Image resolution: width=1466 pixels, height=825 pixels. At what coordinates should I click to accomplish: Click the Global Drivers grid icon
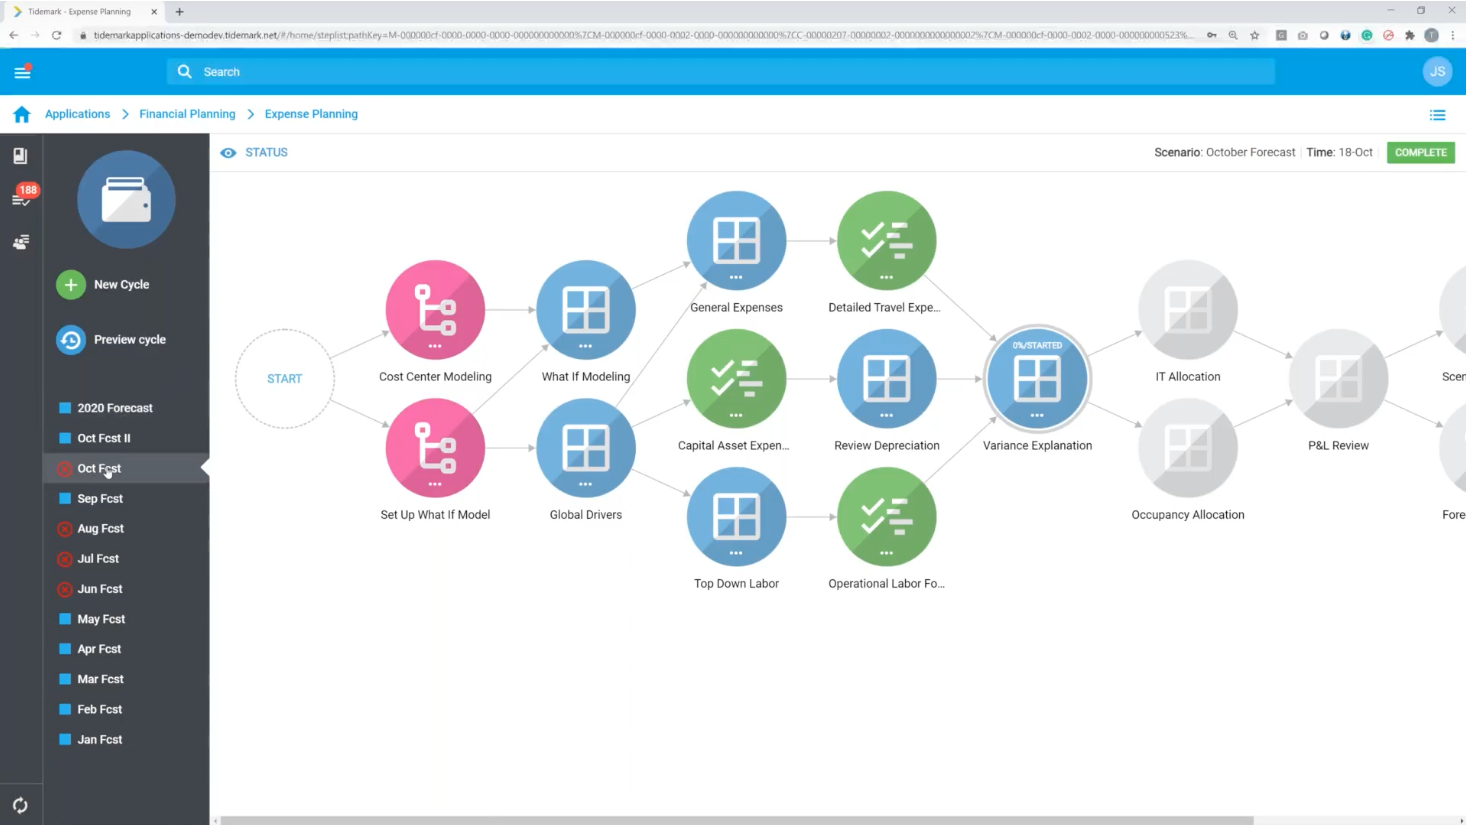click(585, 447)
